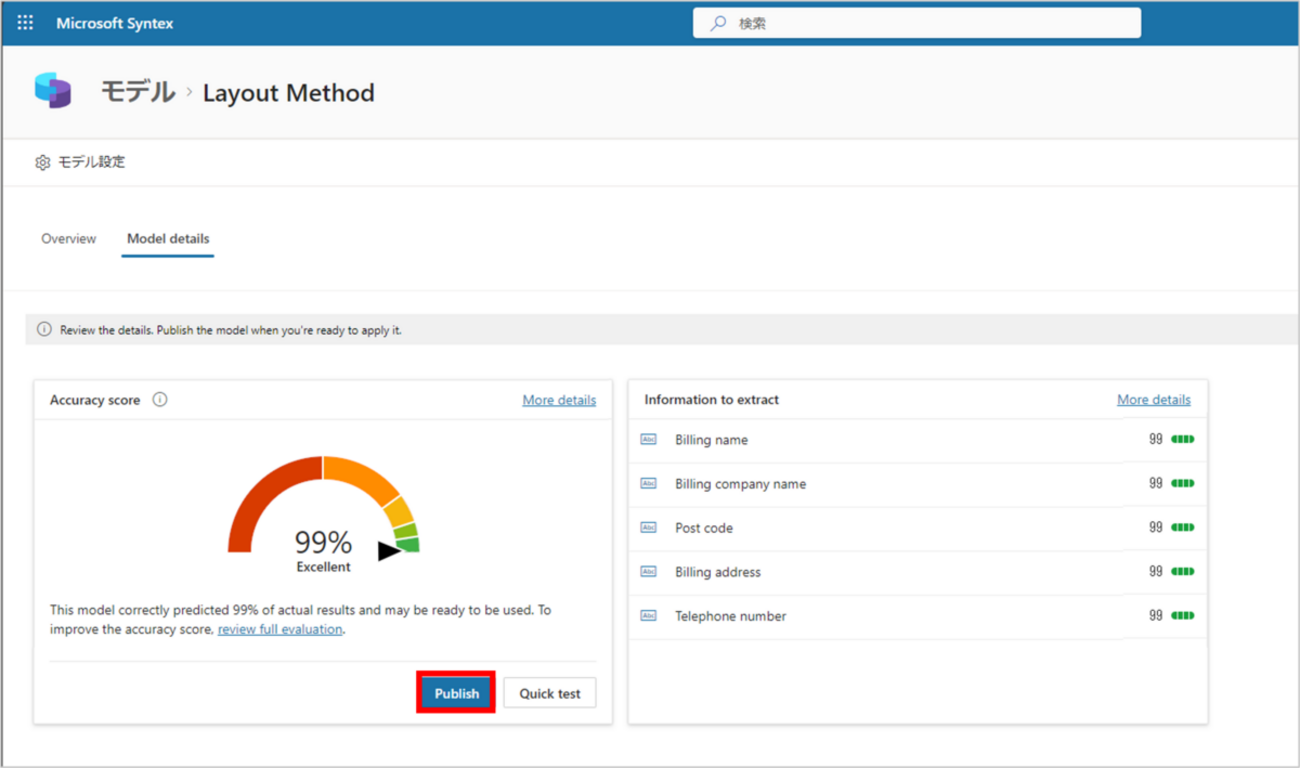Click the Accuracy score info icon
Screen dimensions: 1300x768
click(160, 399)
